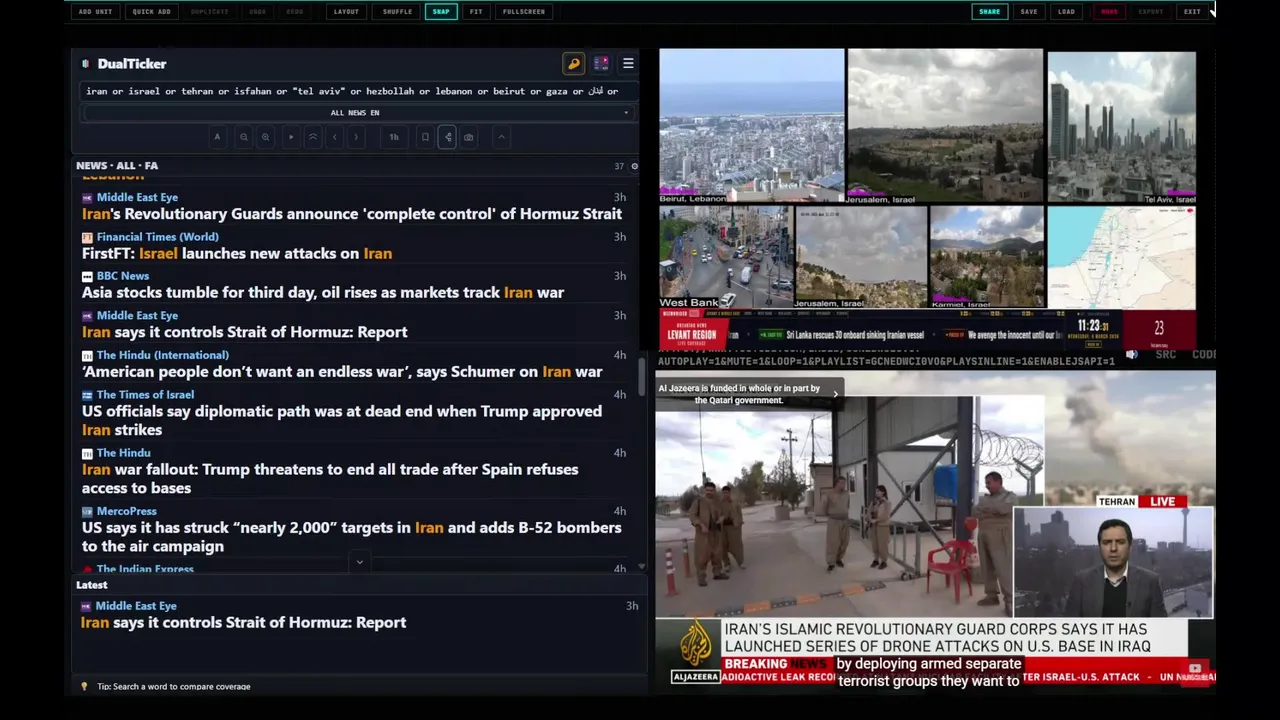Click the camera snapshot icon
This screenshot has height=720, width=1280.
(x=469, y=137)
